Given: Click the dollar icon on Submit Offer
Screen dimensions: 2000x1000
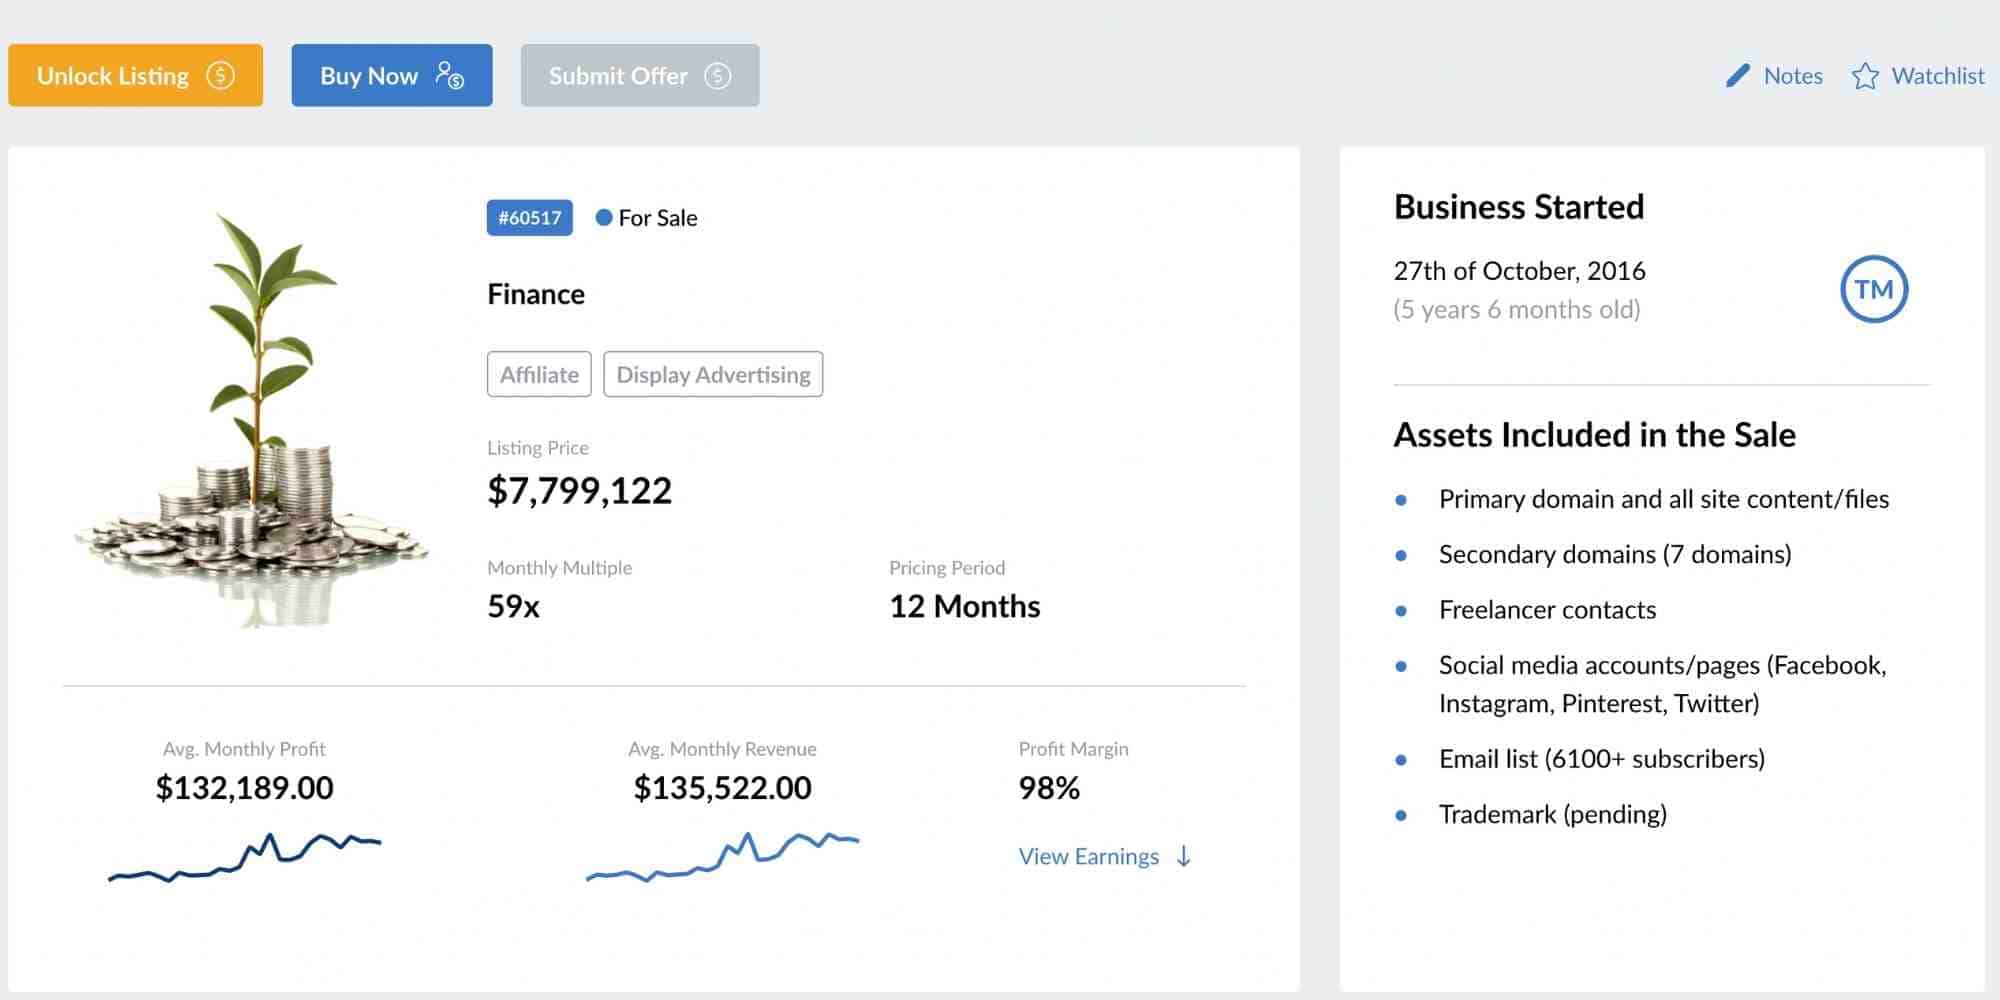Looking at the screenshot, I should 717,76.
